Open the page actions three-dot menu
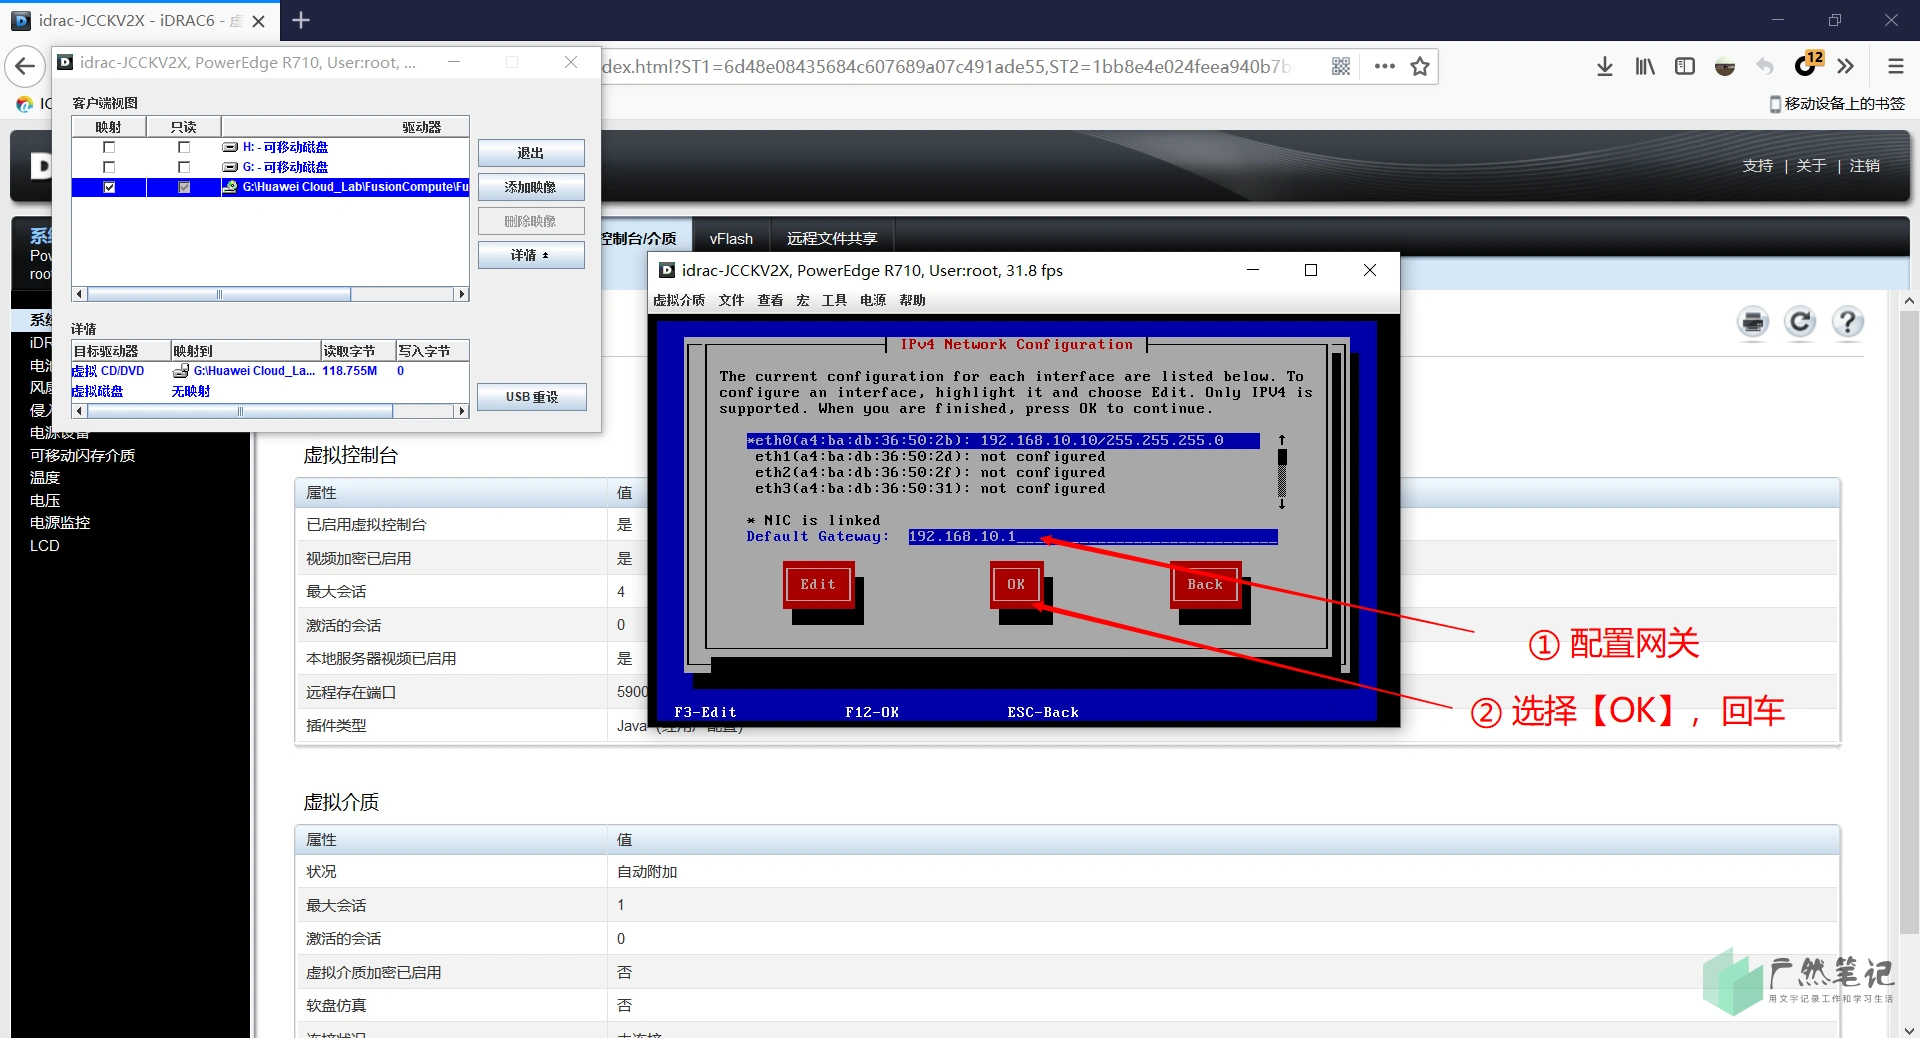The image size is (1920, 1038). [x=1384, y=67]
